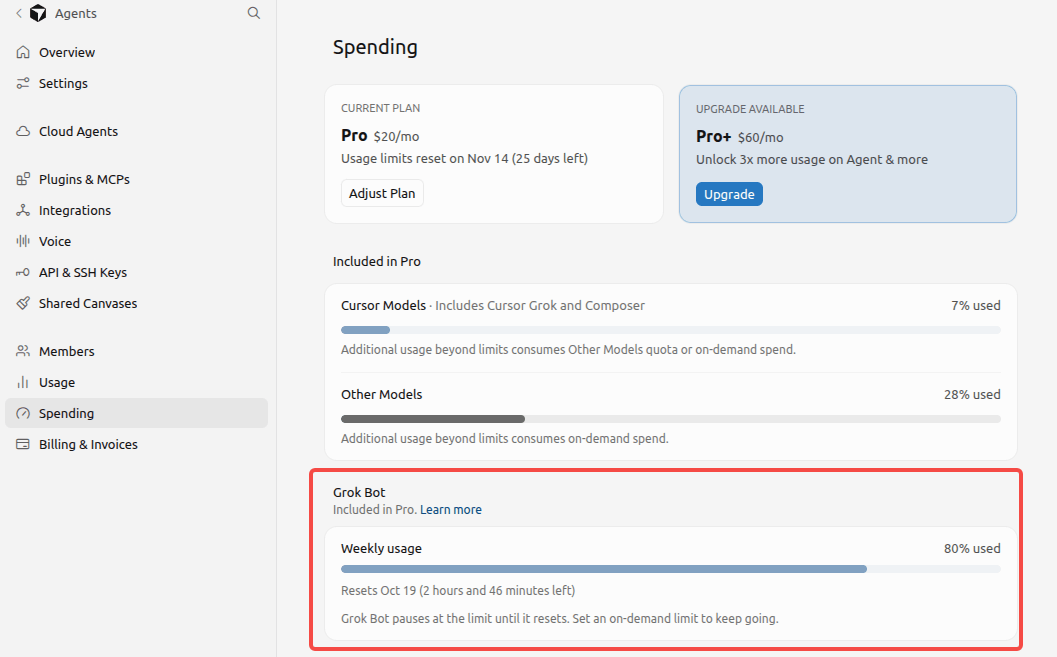Click the Cloud Agents cloud icon
Image resolution: width=1057 pixels, height=657 pixels.
pos(23,131)
